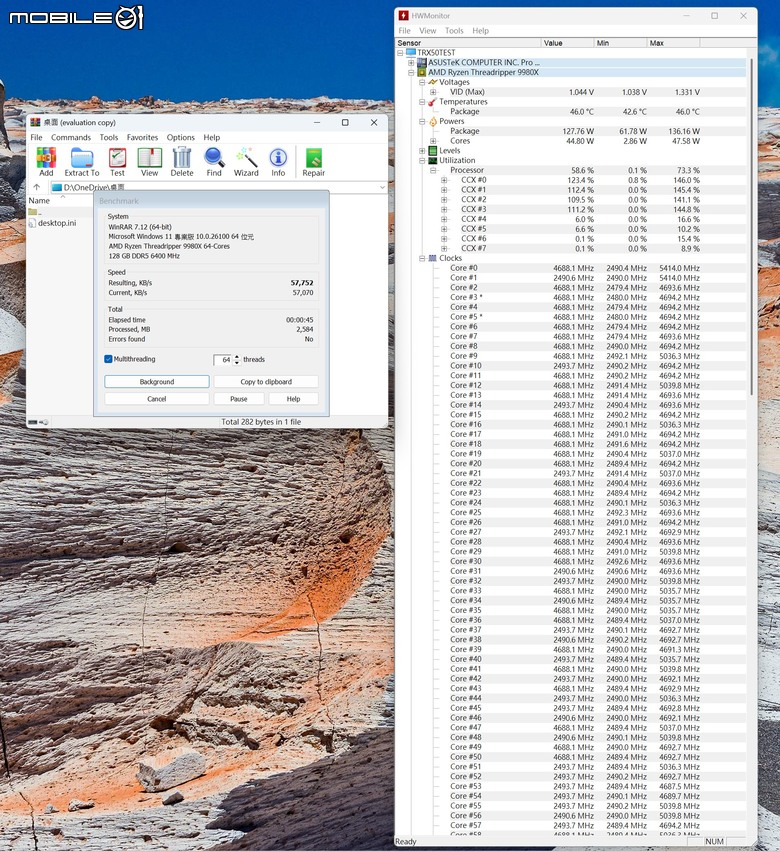Screen dimensions: 780x852
Task: Click the Powers flame icon
Action: (433, 121)
